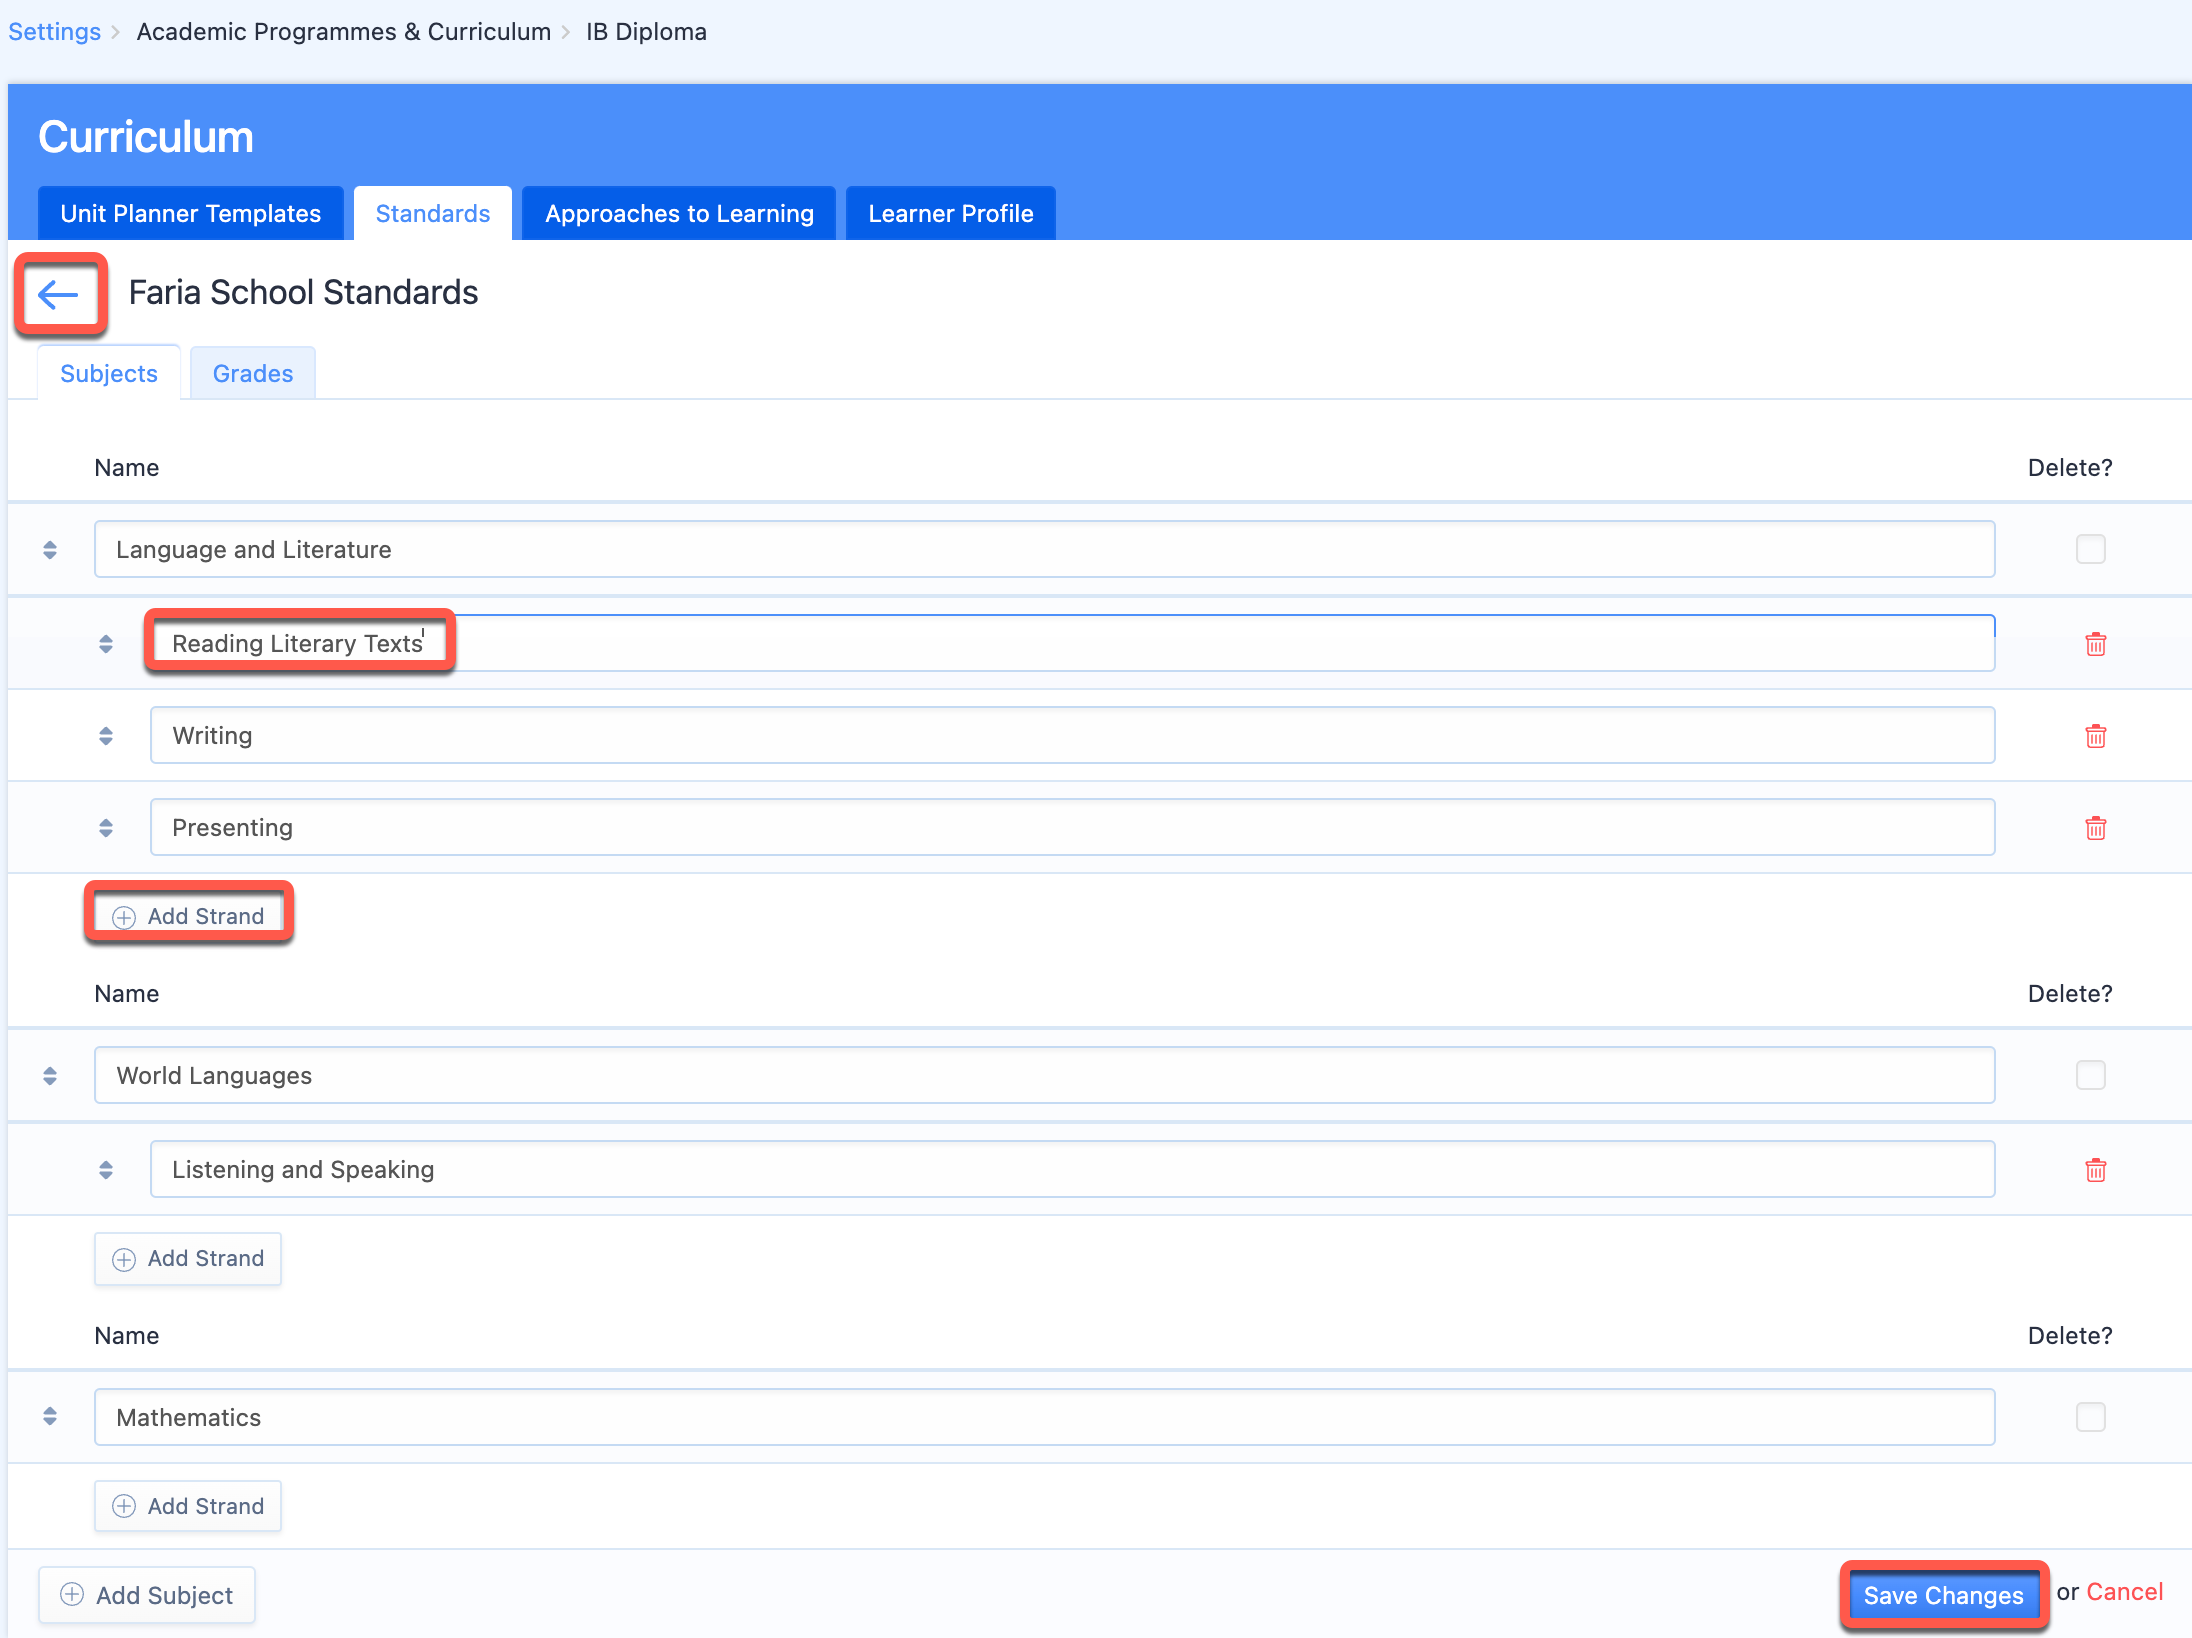Screen dimensions: 2192x1638
Task: Open the Unit Planner Templates tab
Action: pyautogui.click(x=190, y=213)
